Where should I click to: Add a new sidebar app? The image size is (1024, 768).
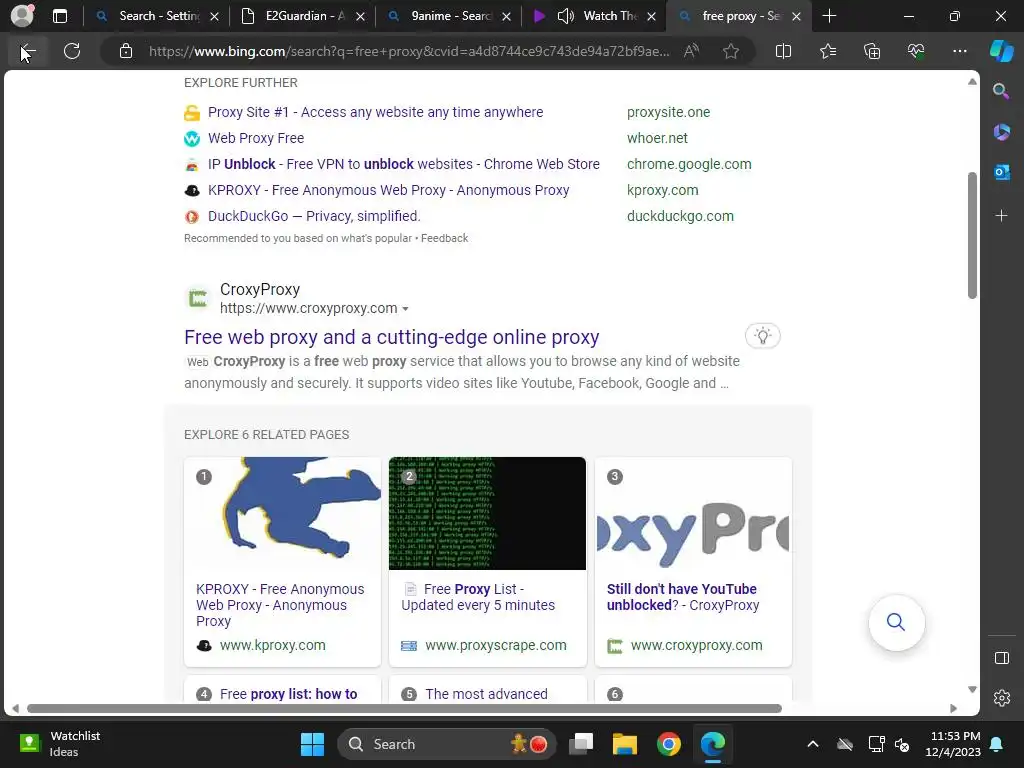point(1001,216)
